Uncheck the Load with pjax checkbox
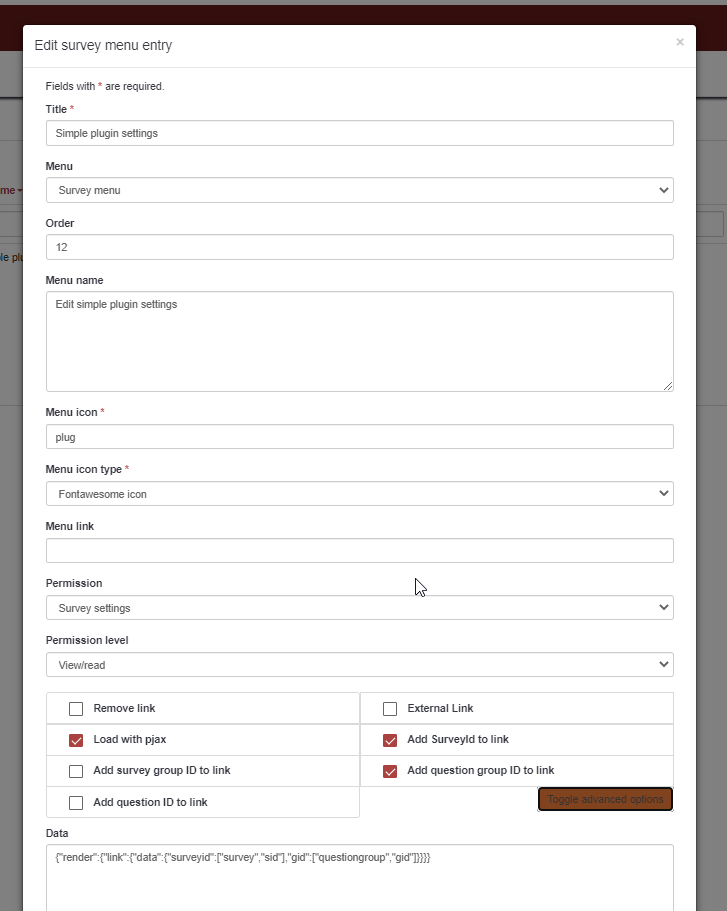The image size is (727, 911). pos(76,740)
